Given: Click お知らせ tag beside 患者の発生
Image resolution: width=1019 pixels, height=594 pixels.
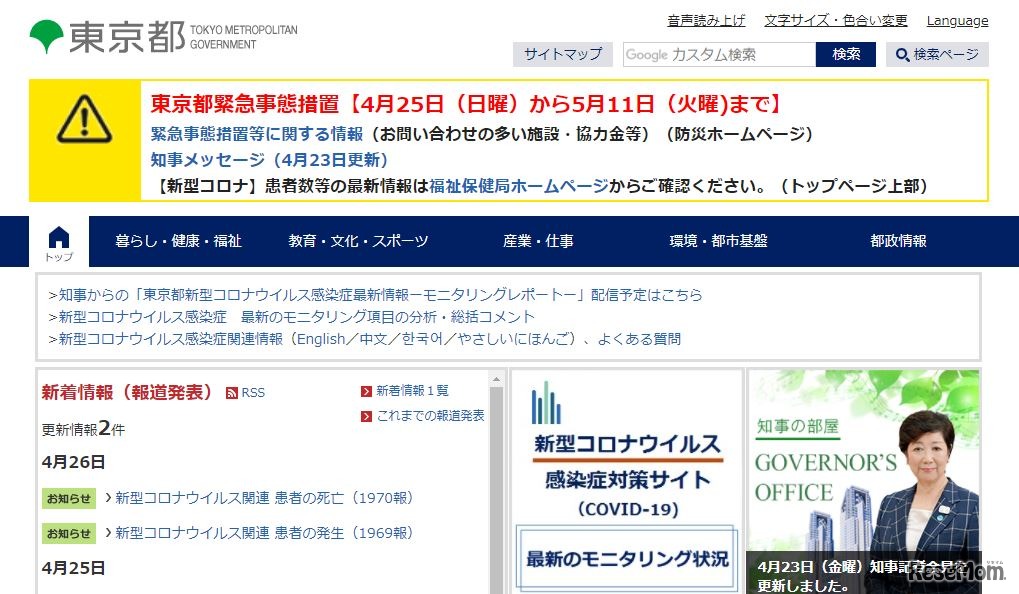Looking at the screenshot, I should tap(69, 534).
